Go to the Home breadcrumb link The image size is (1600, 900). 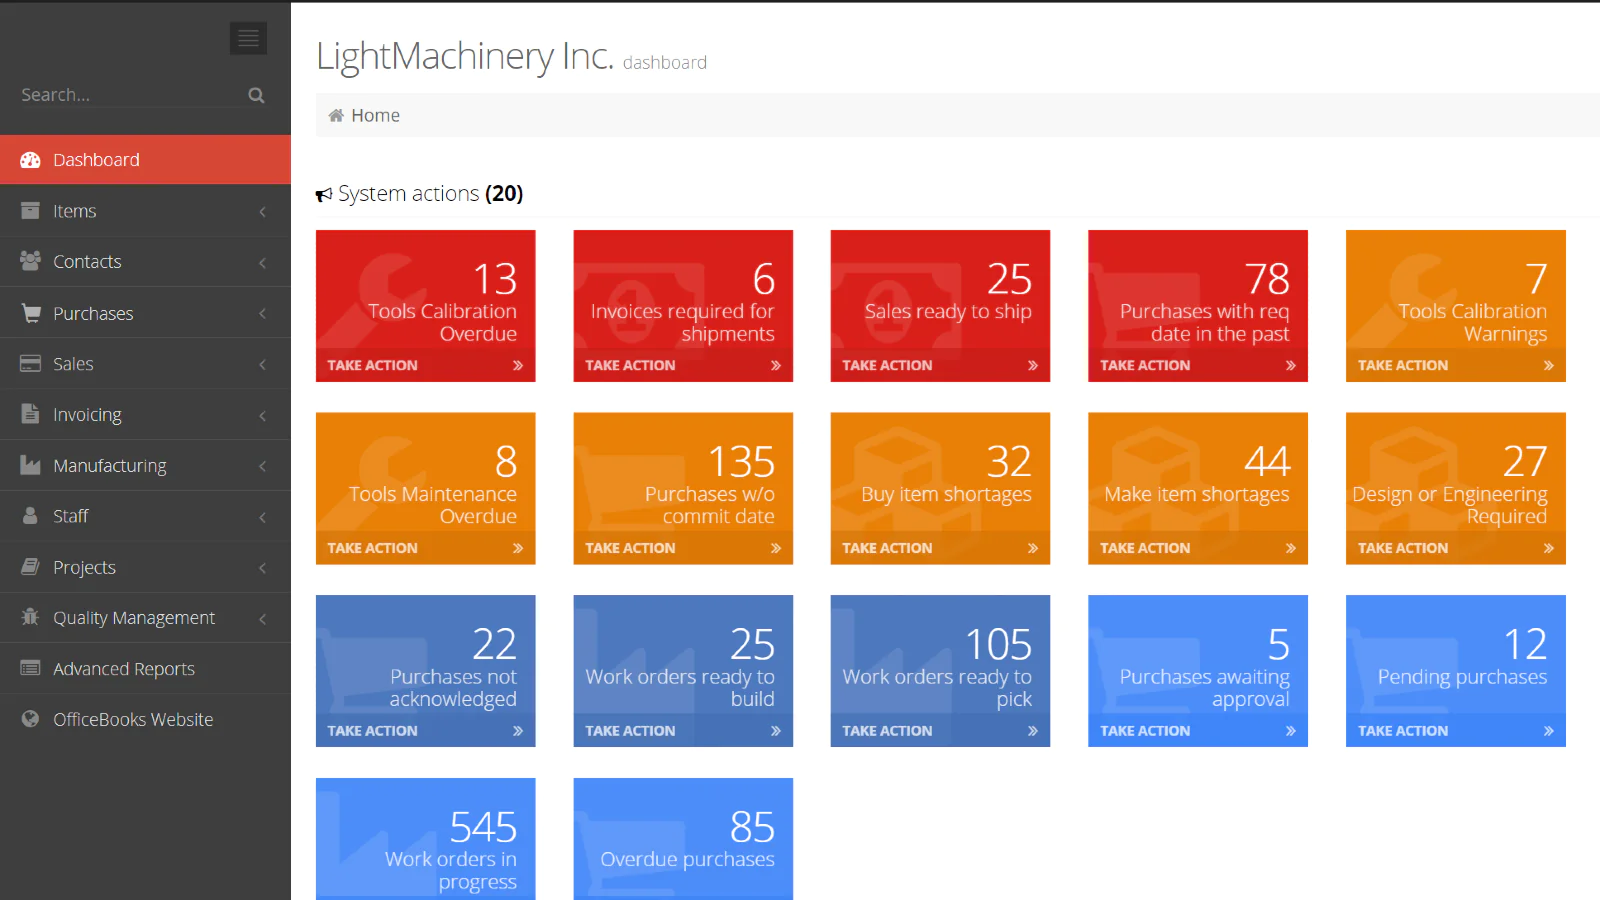[x=375, y=116]
